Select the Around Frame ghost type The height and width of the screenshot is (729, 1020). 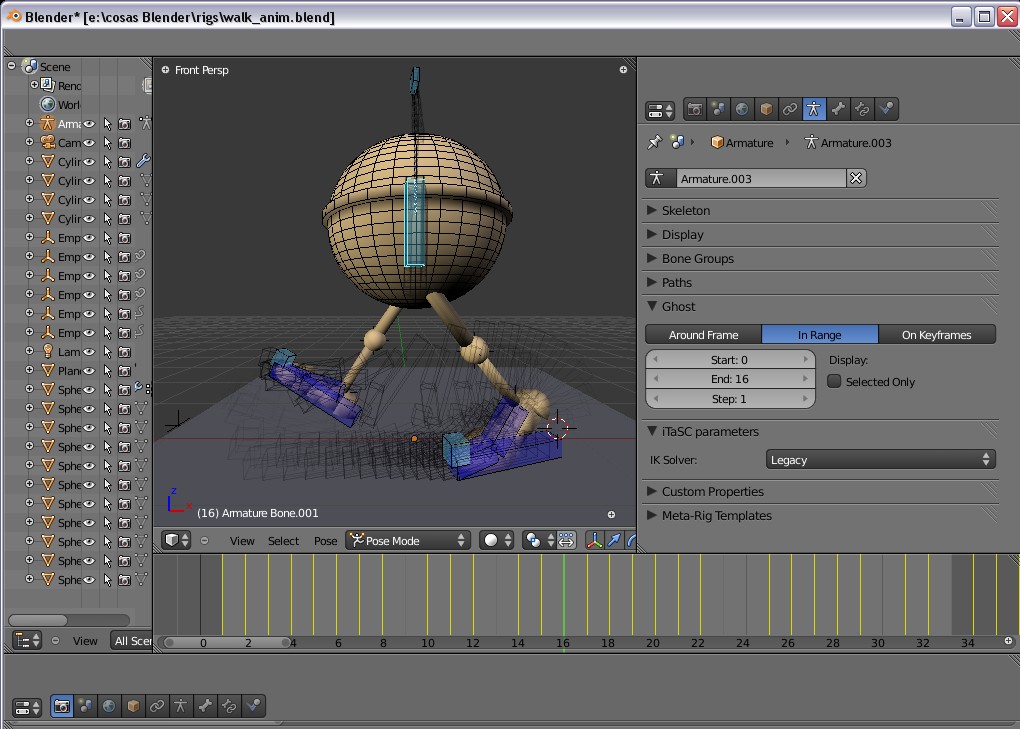click(703, 335)
